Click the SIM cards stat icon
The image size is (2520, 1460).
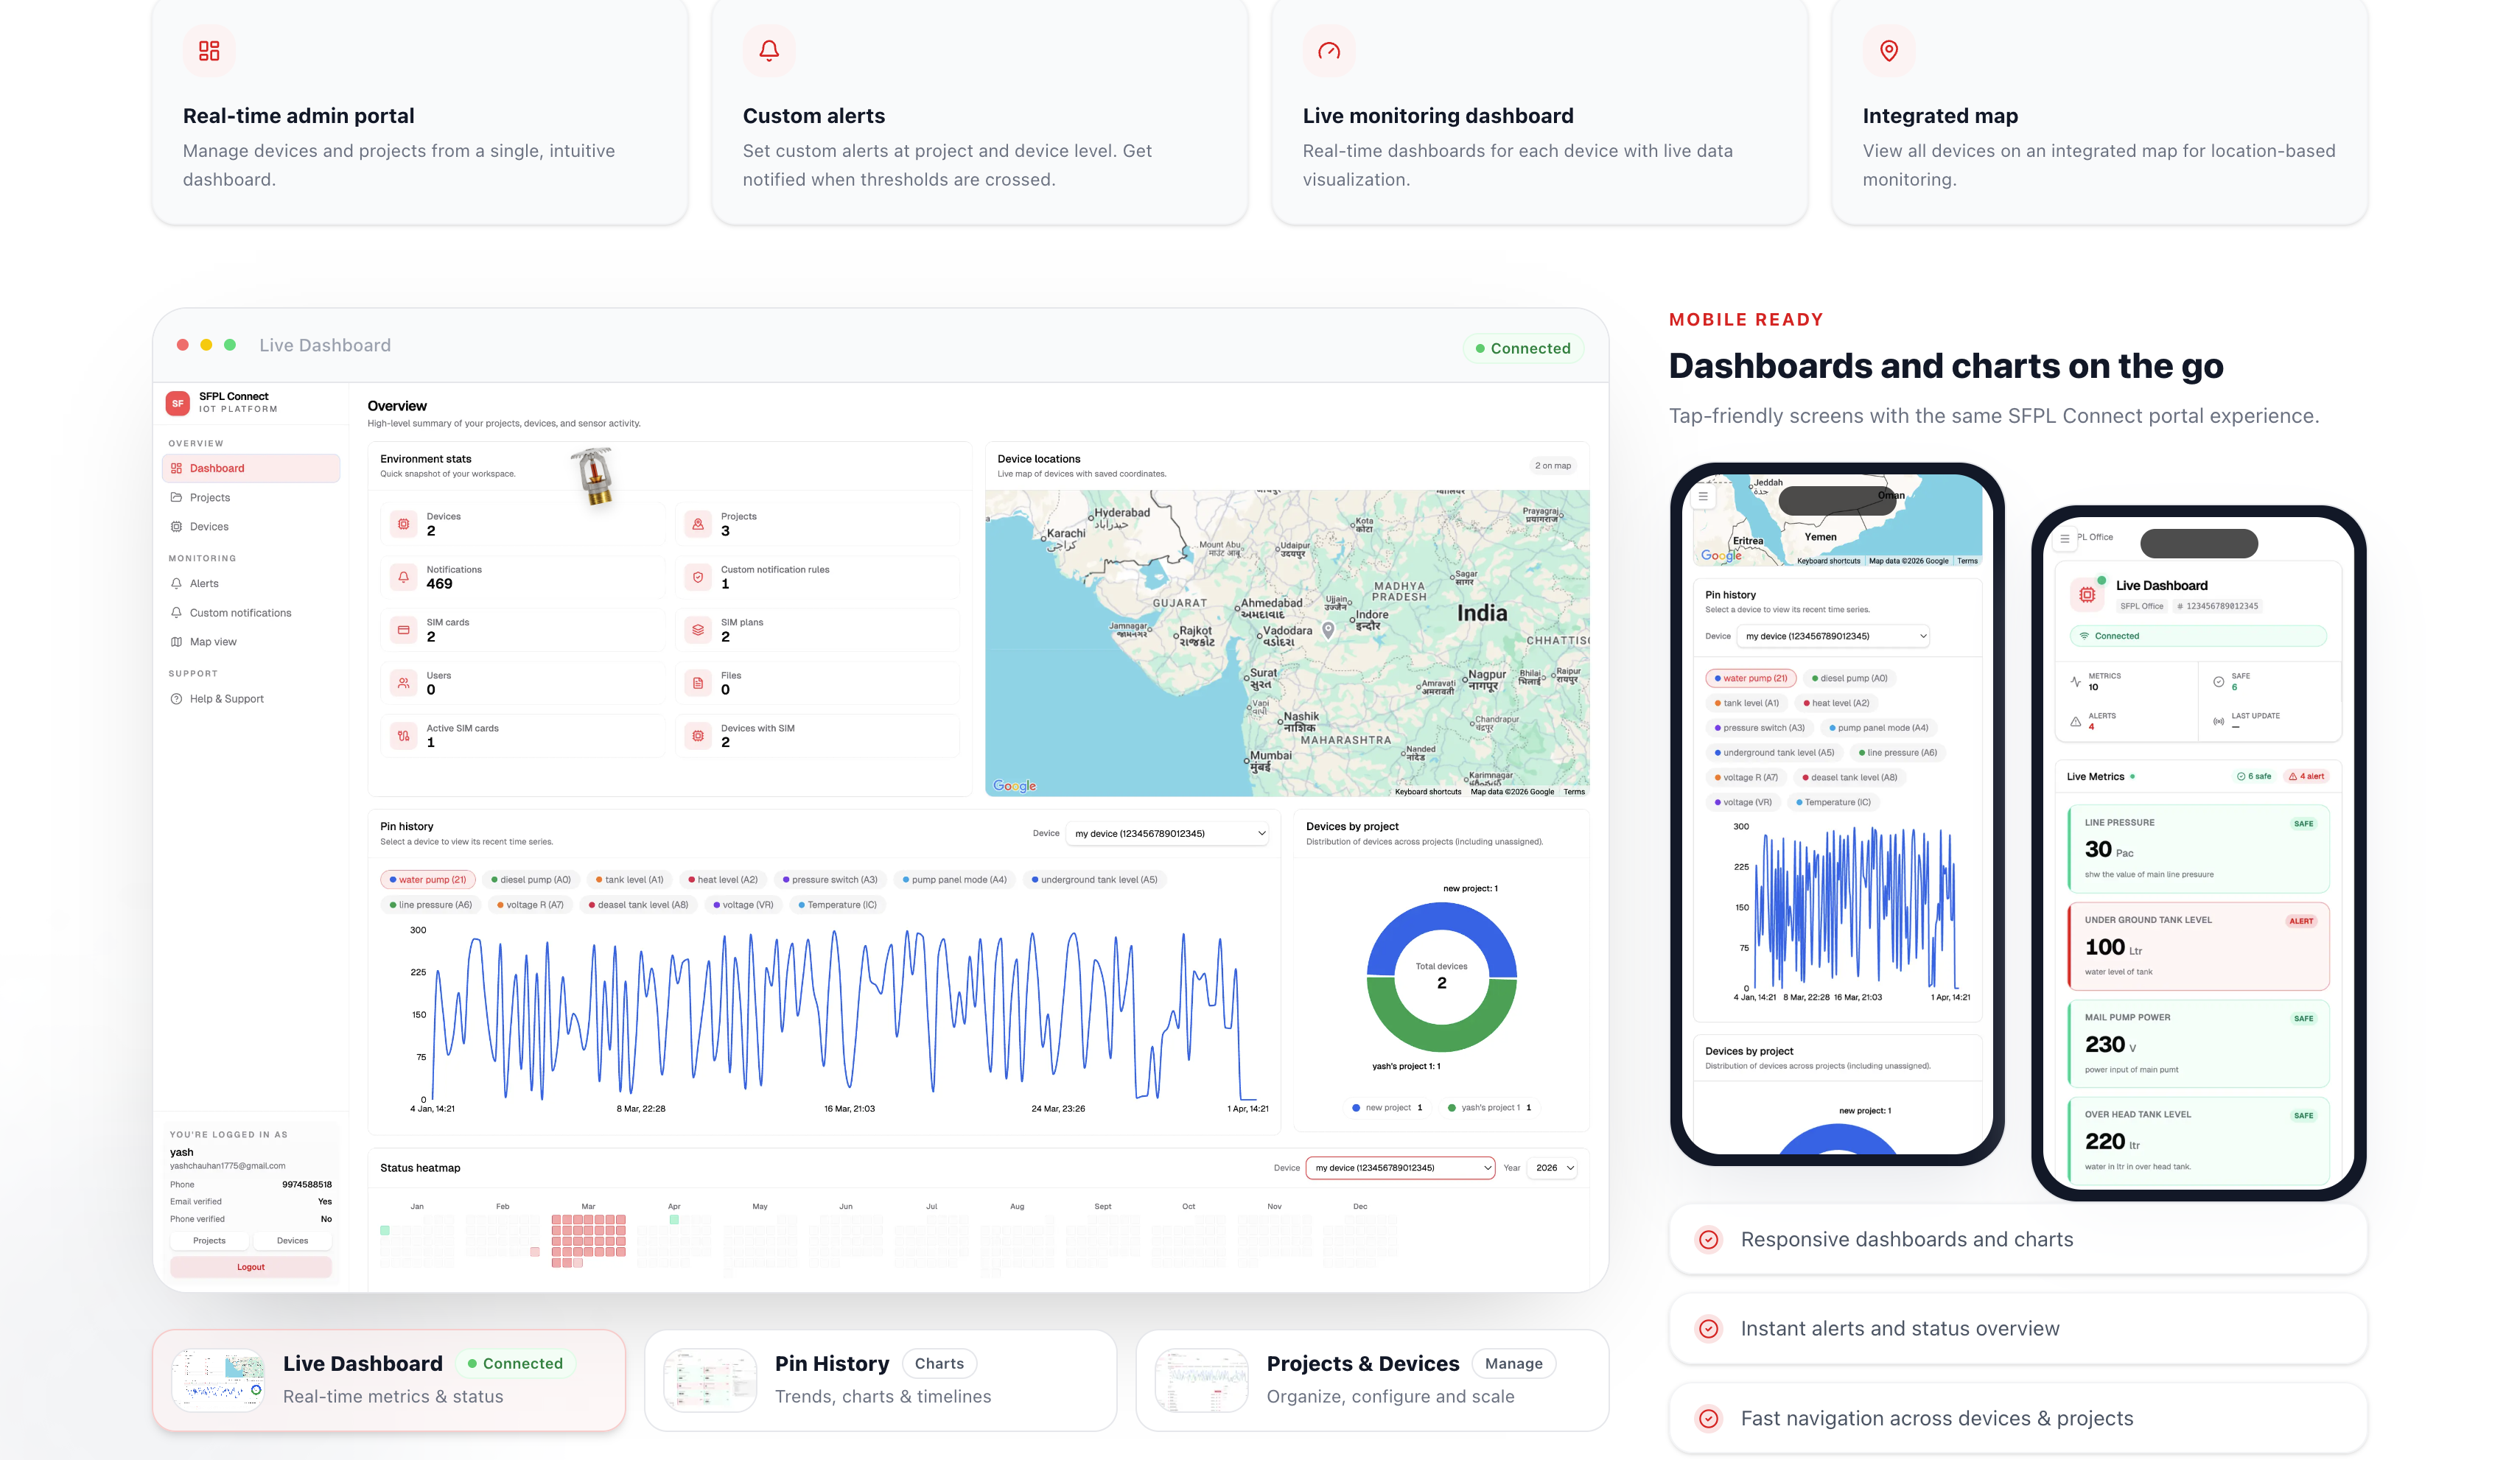pyautogui.click(x=404, y=630)
